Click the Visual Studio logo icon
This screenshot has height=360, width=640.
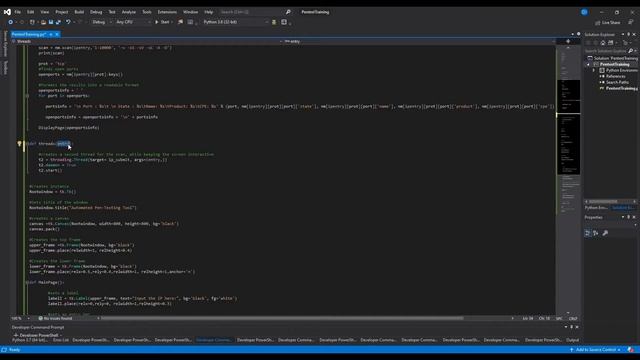point(7,12)
